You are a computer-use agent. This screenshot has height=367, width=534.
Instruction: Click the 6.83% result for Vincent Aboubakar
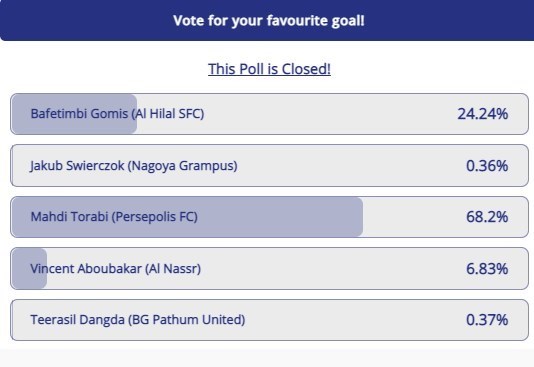487,269
